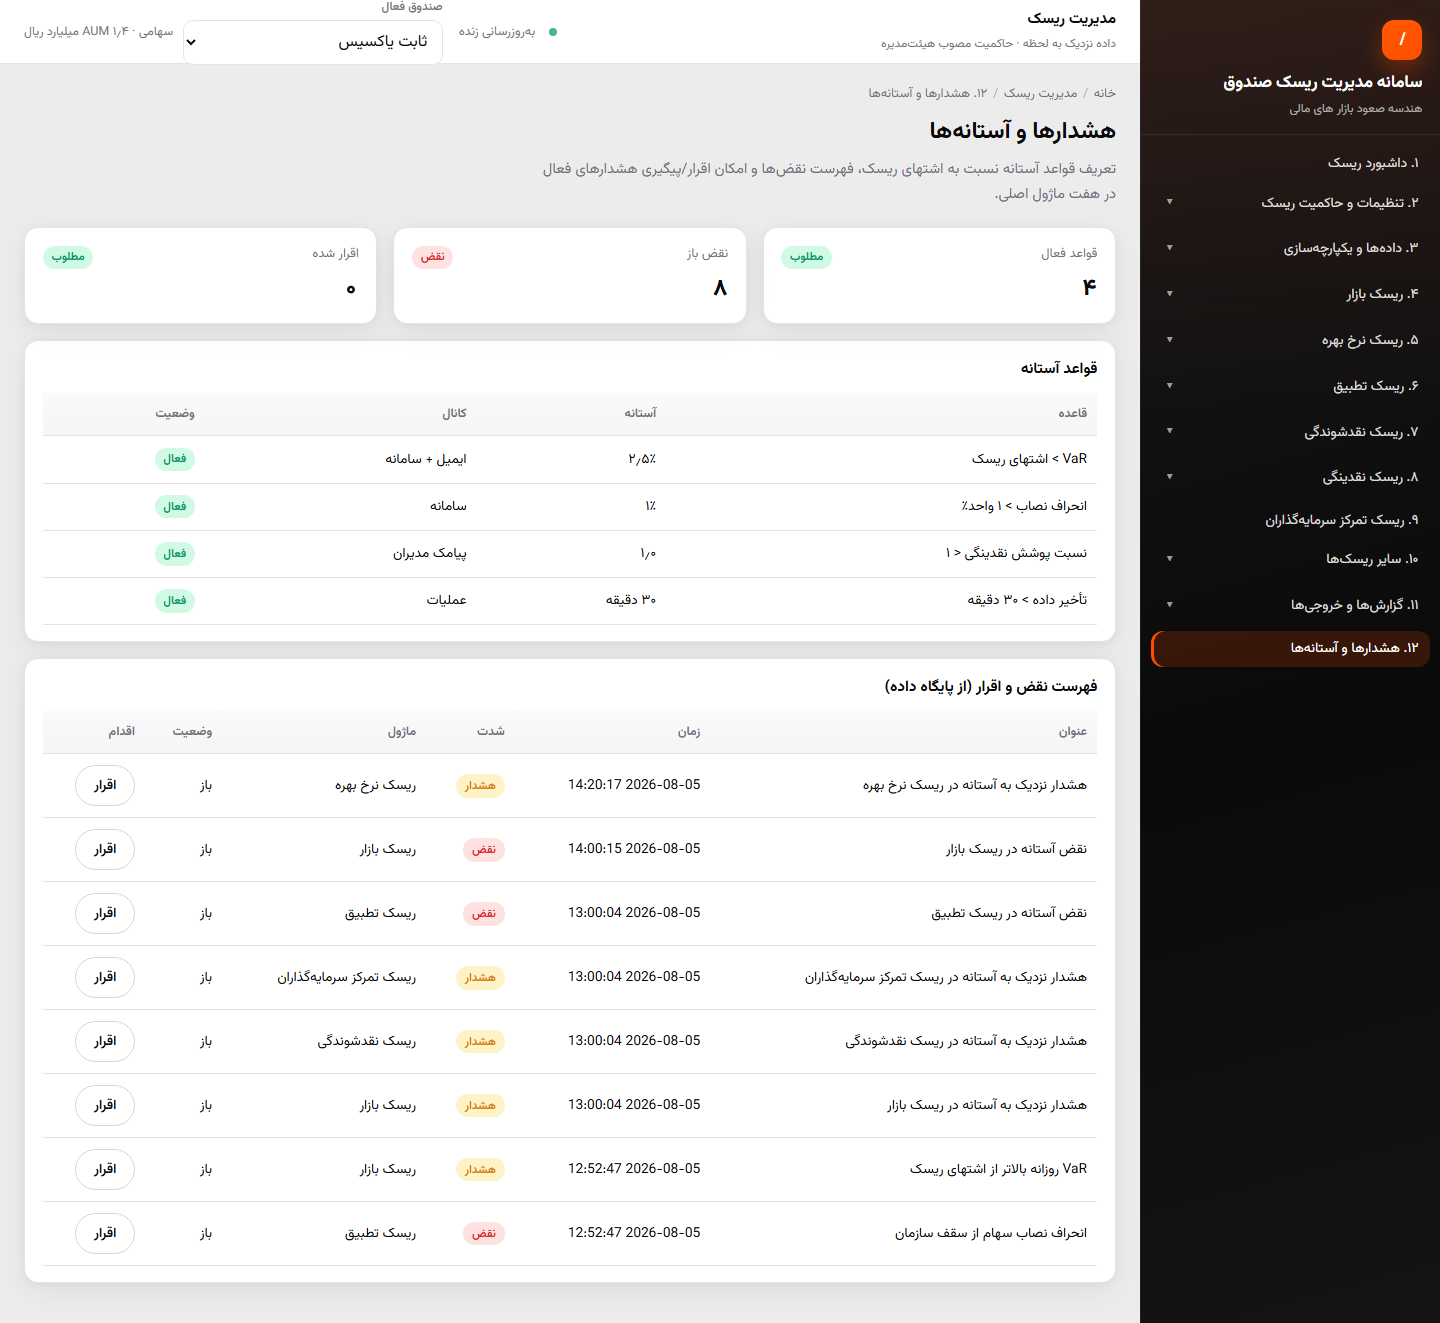Click threshold value ۲٫۵٪
Screen dimensions: 1440x1323
pyautogui.click(x=642, y=459)
